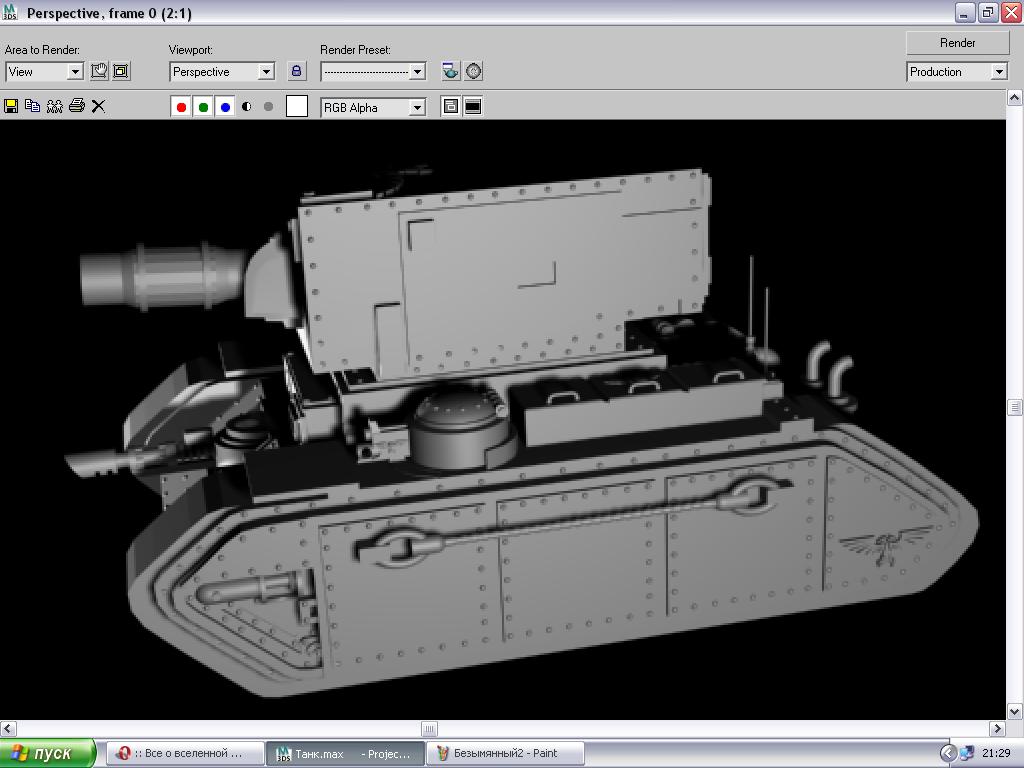Click the Edit Region icon next to View

(99, 71)
